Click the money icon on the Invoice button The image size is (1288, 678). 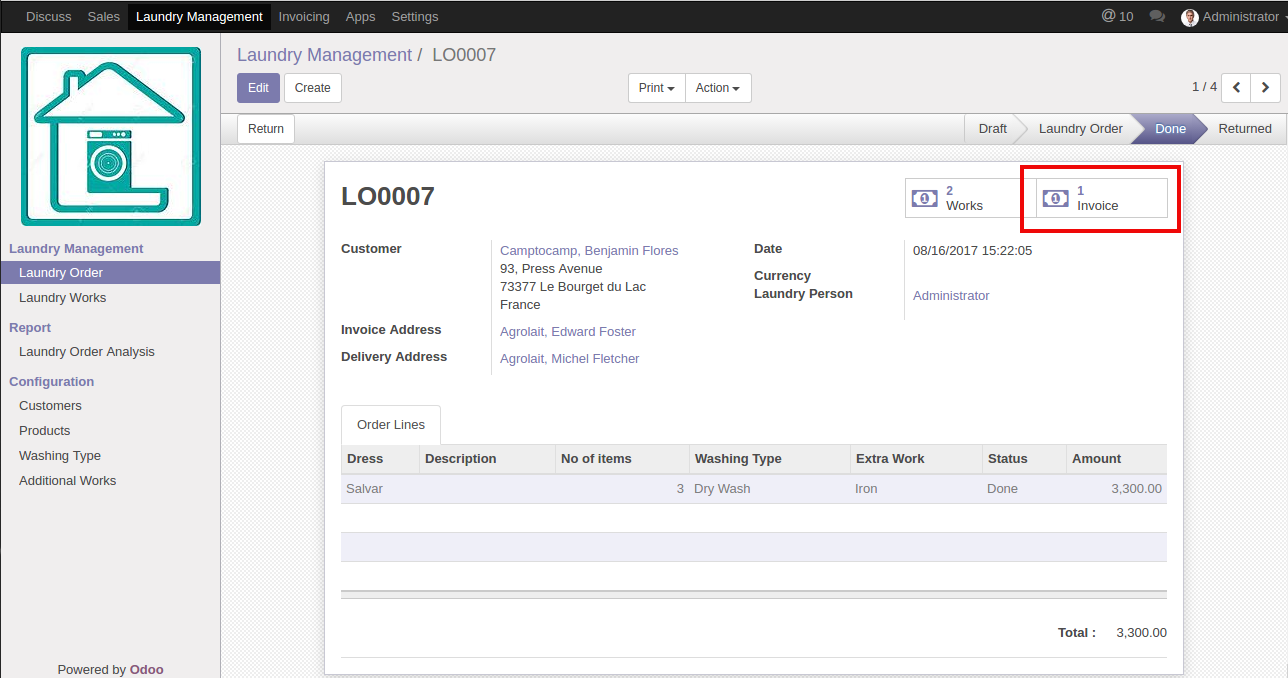(1055, 198)
